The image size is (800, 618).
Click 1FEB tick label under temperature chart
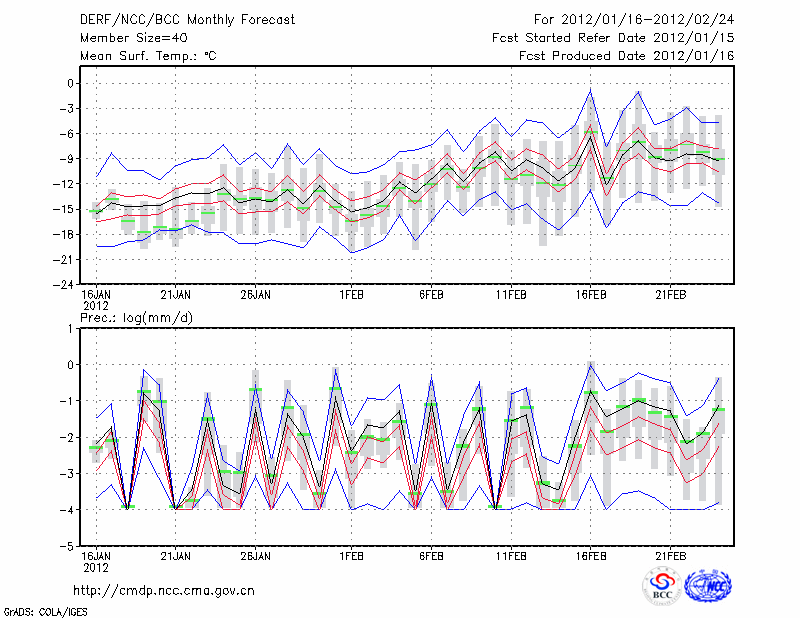tap(351, 295)
